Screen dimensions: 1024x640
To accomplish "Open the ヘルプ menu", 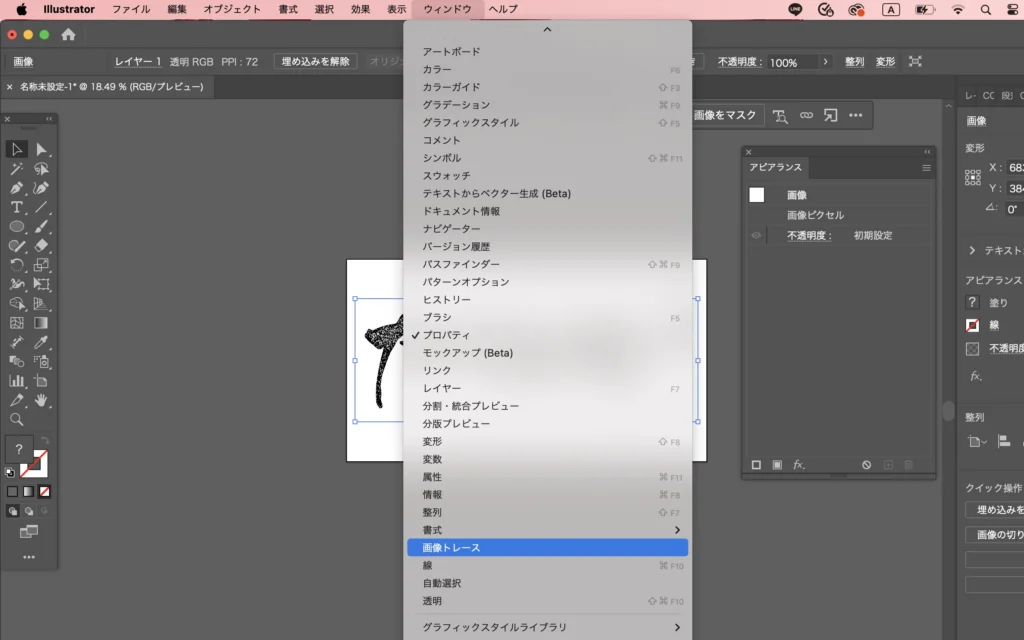I will [502, 9].
